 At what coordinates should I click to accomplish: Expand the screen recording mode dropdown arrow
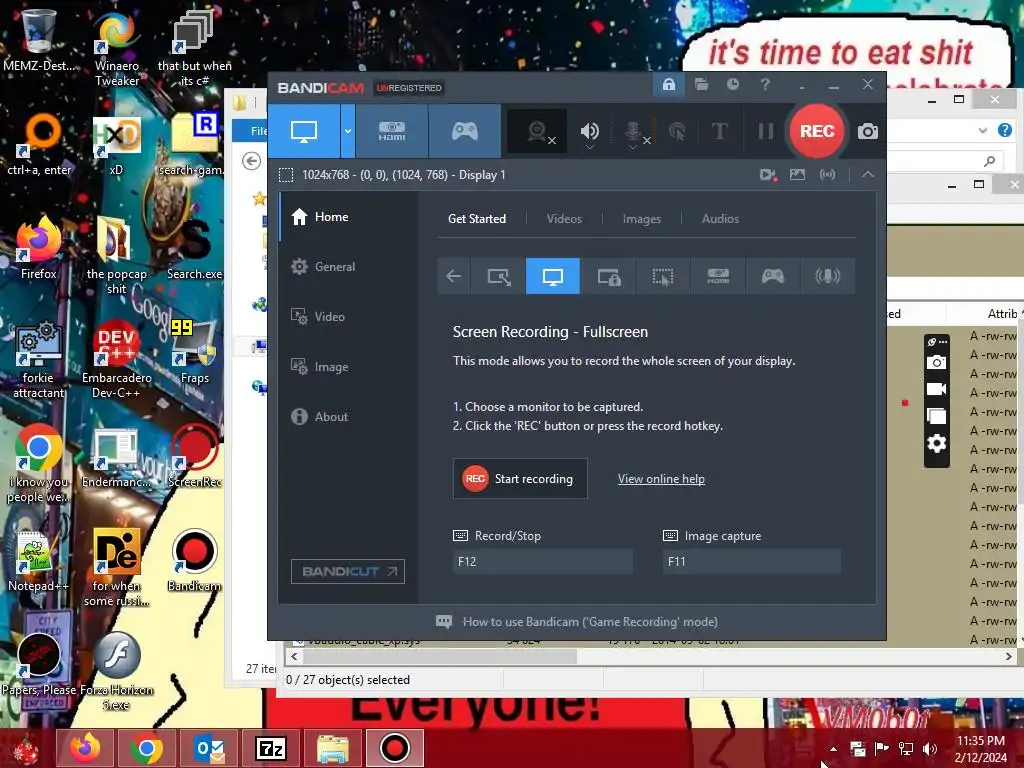(347, 131)
